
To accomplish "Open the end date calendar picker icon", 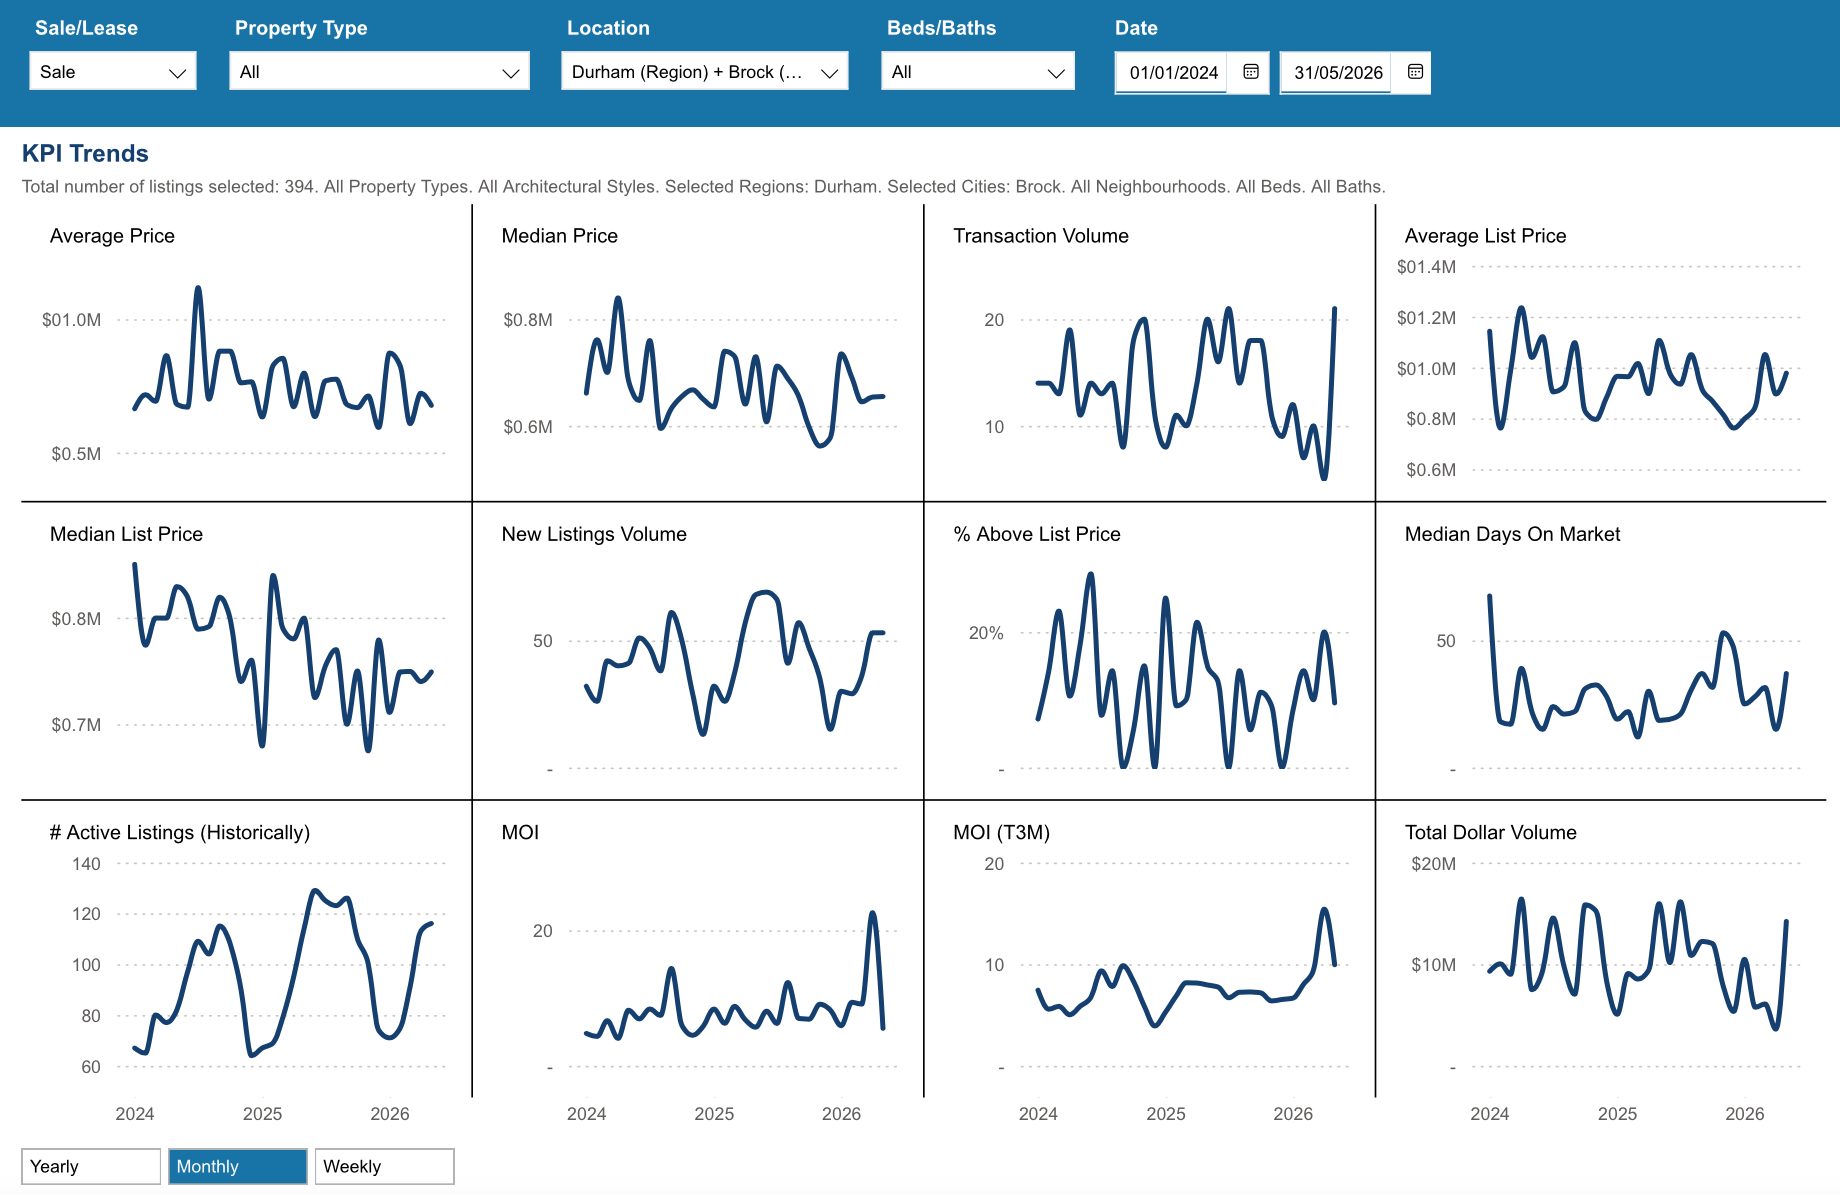I will 1415,72.
